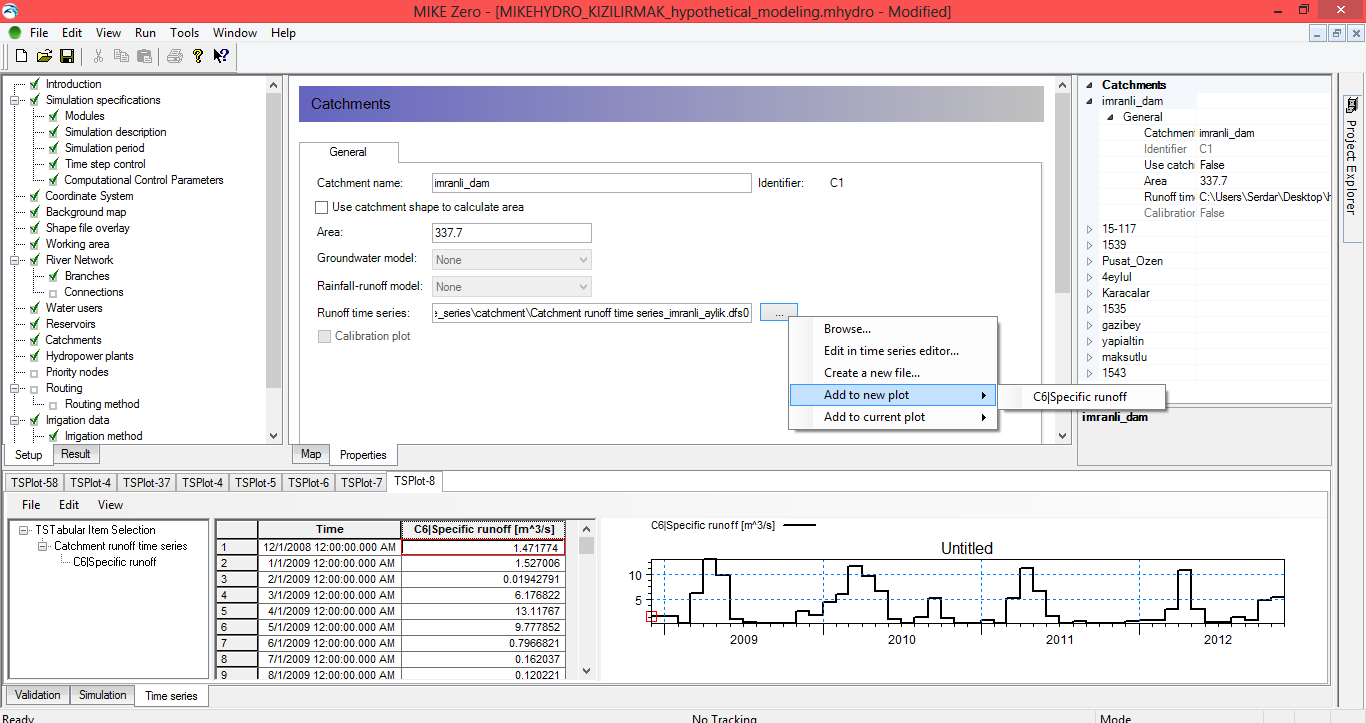Open the Tools menu

185,33
